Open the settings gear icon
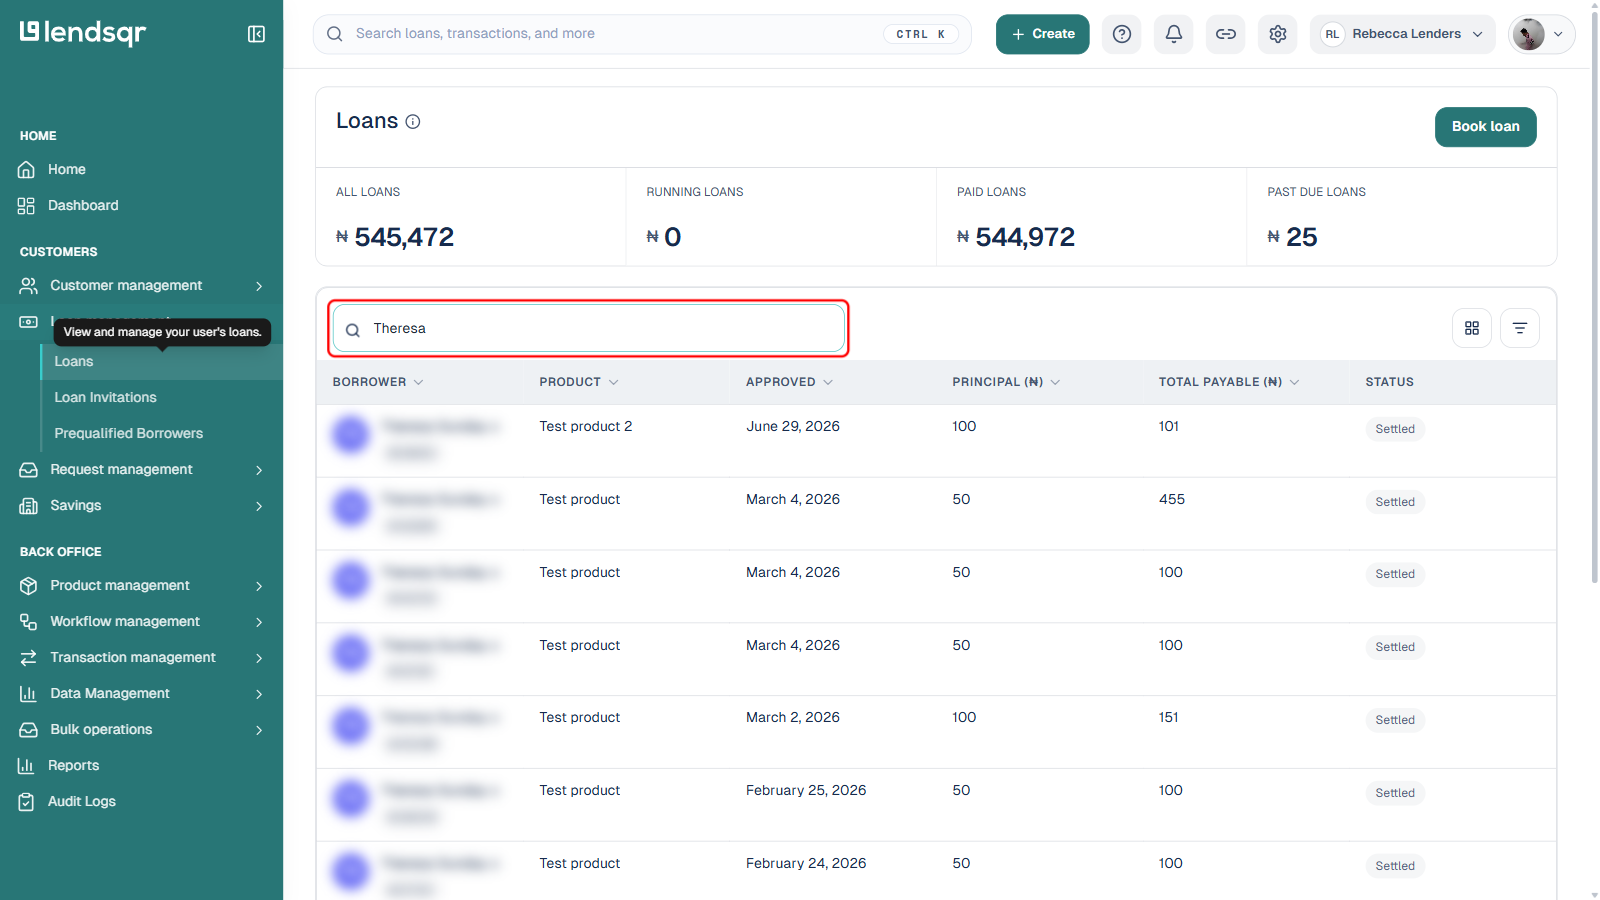 (1278, 34)
